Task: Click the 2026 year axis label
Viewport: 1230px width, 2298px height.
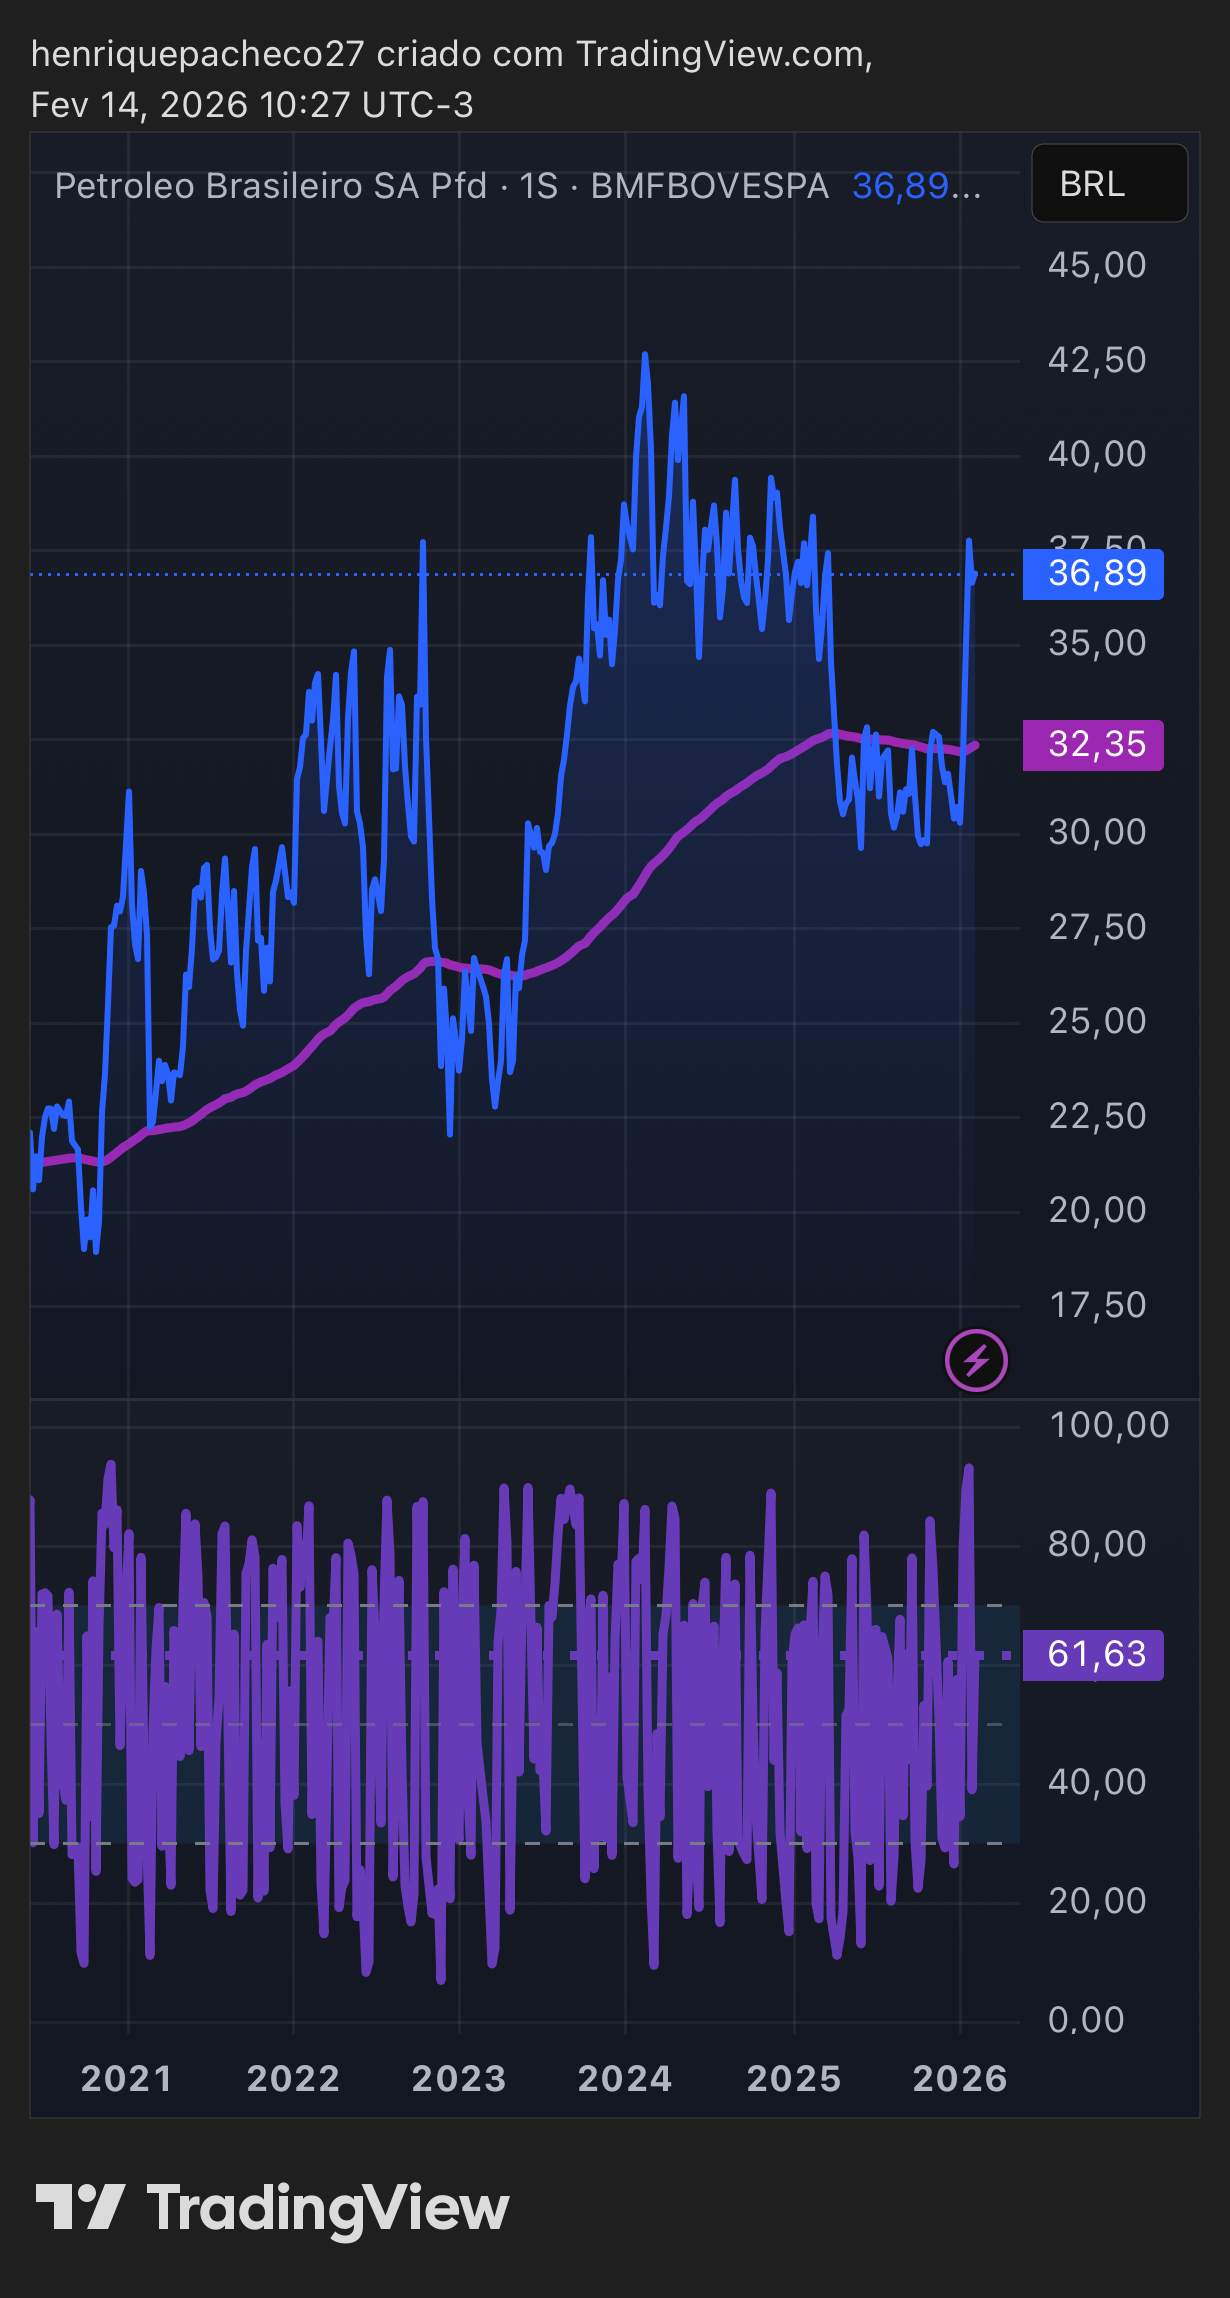Action: 960,2079
